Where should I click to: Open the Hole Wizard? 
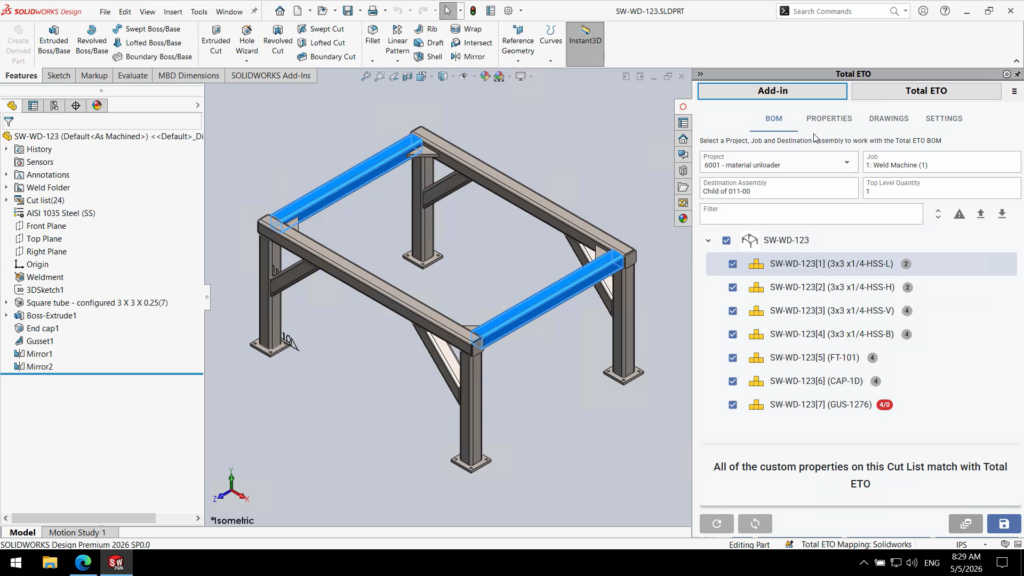coord(246,40)
